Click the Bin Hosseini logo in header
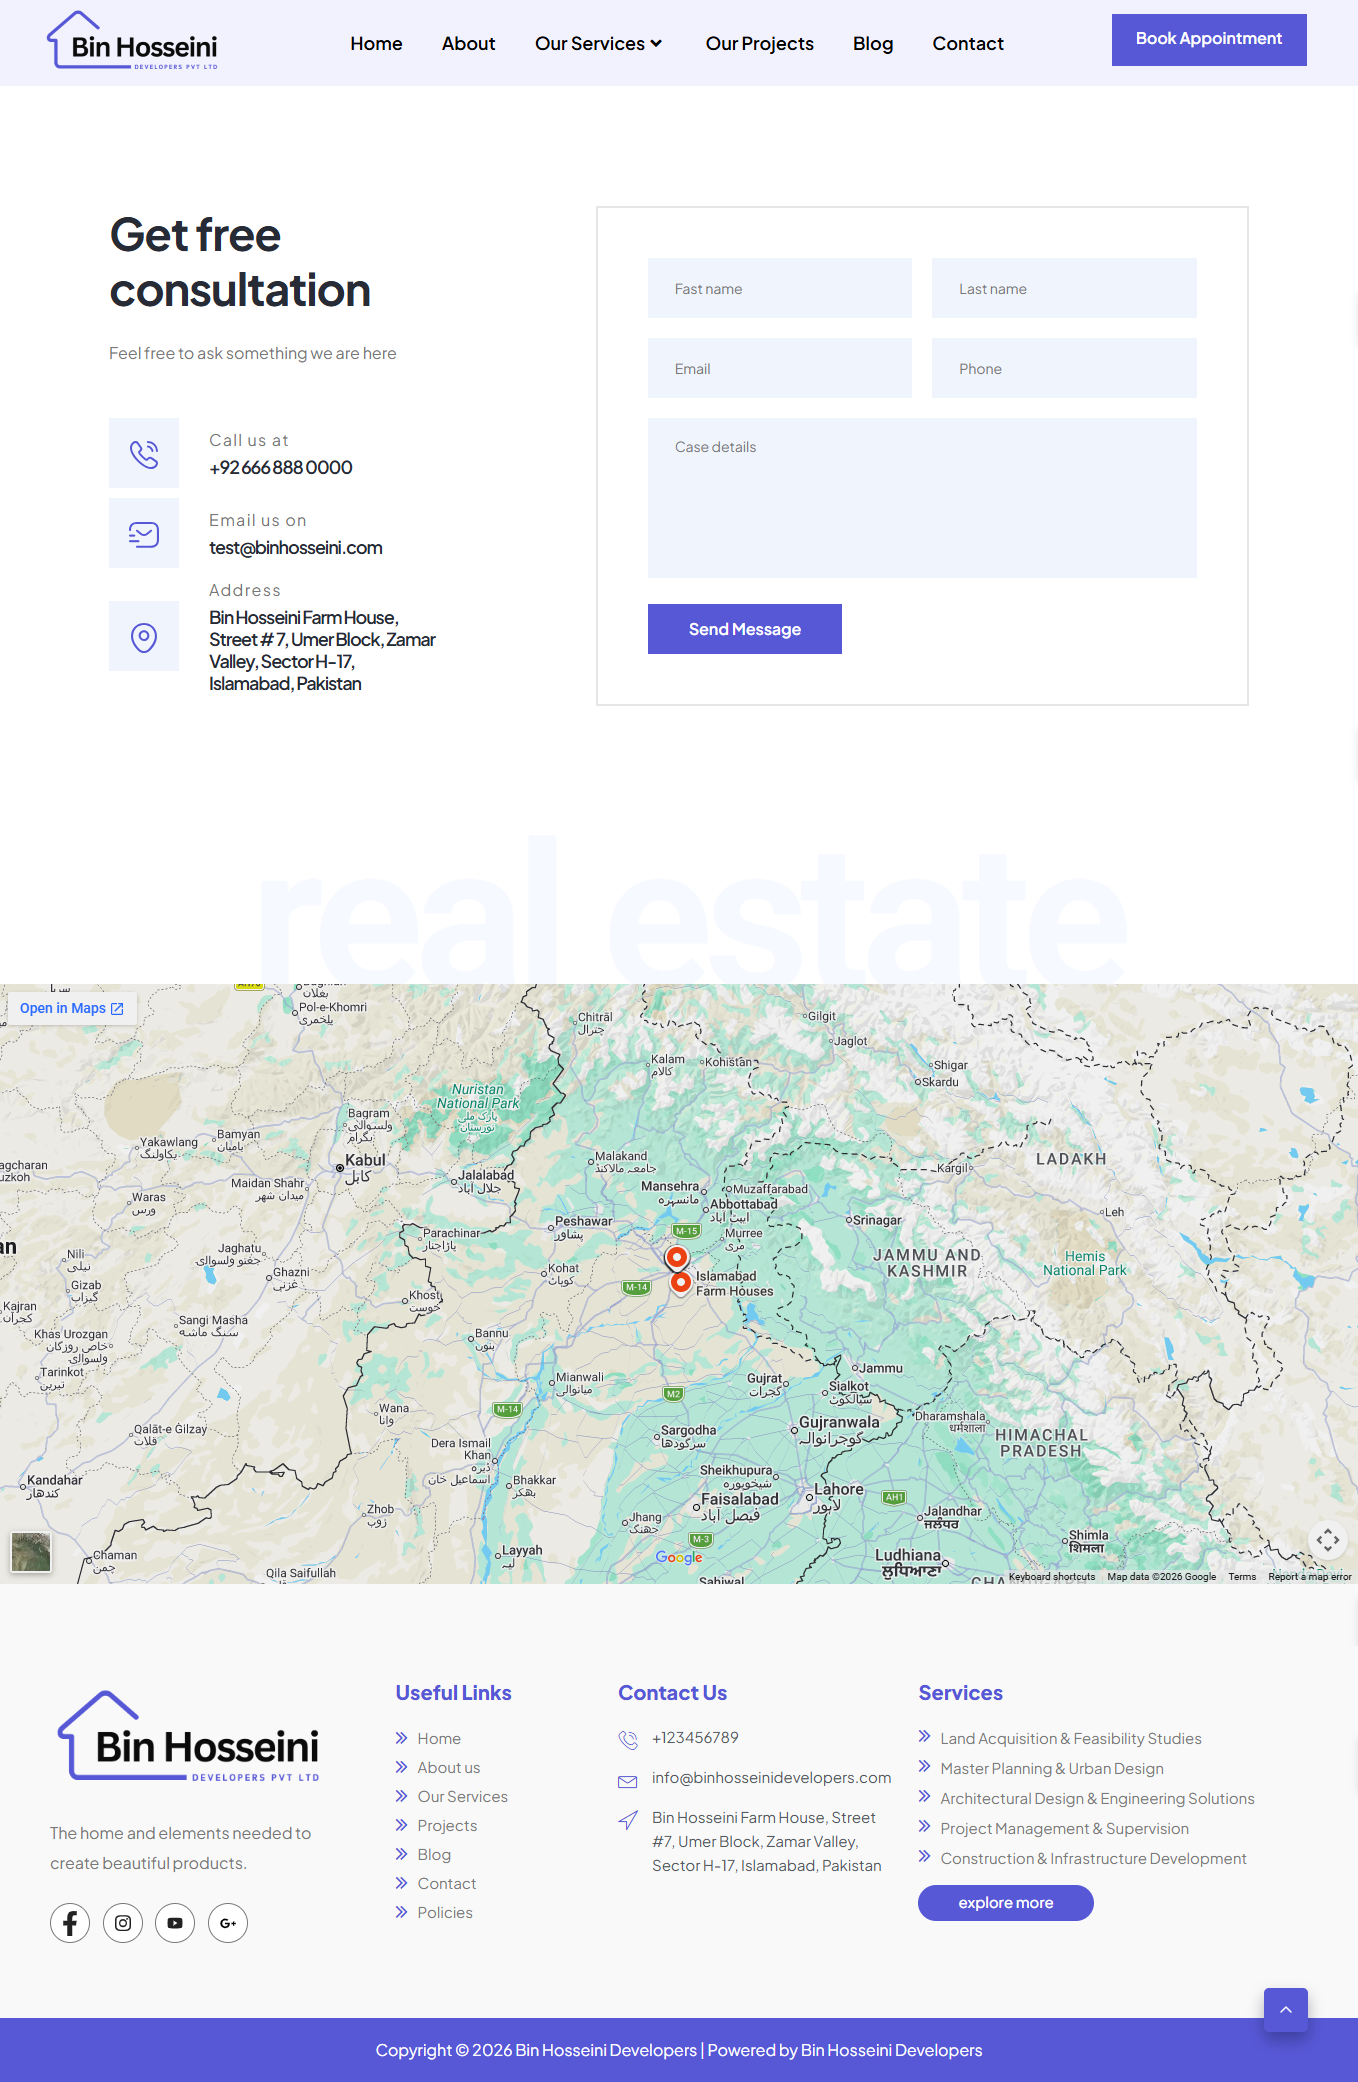The image size is (1358, 2082). pyautogui.click(x=133, y=42)
